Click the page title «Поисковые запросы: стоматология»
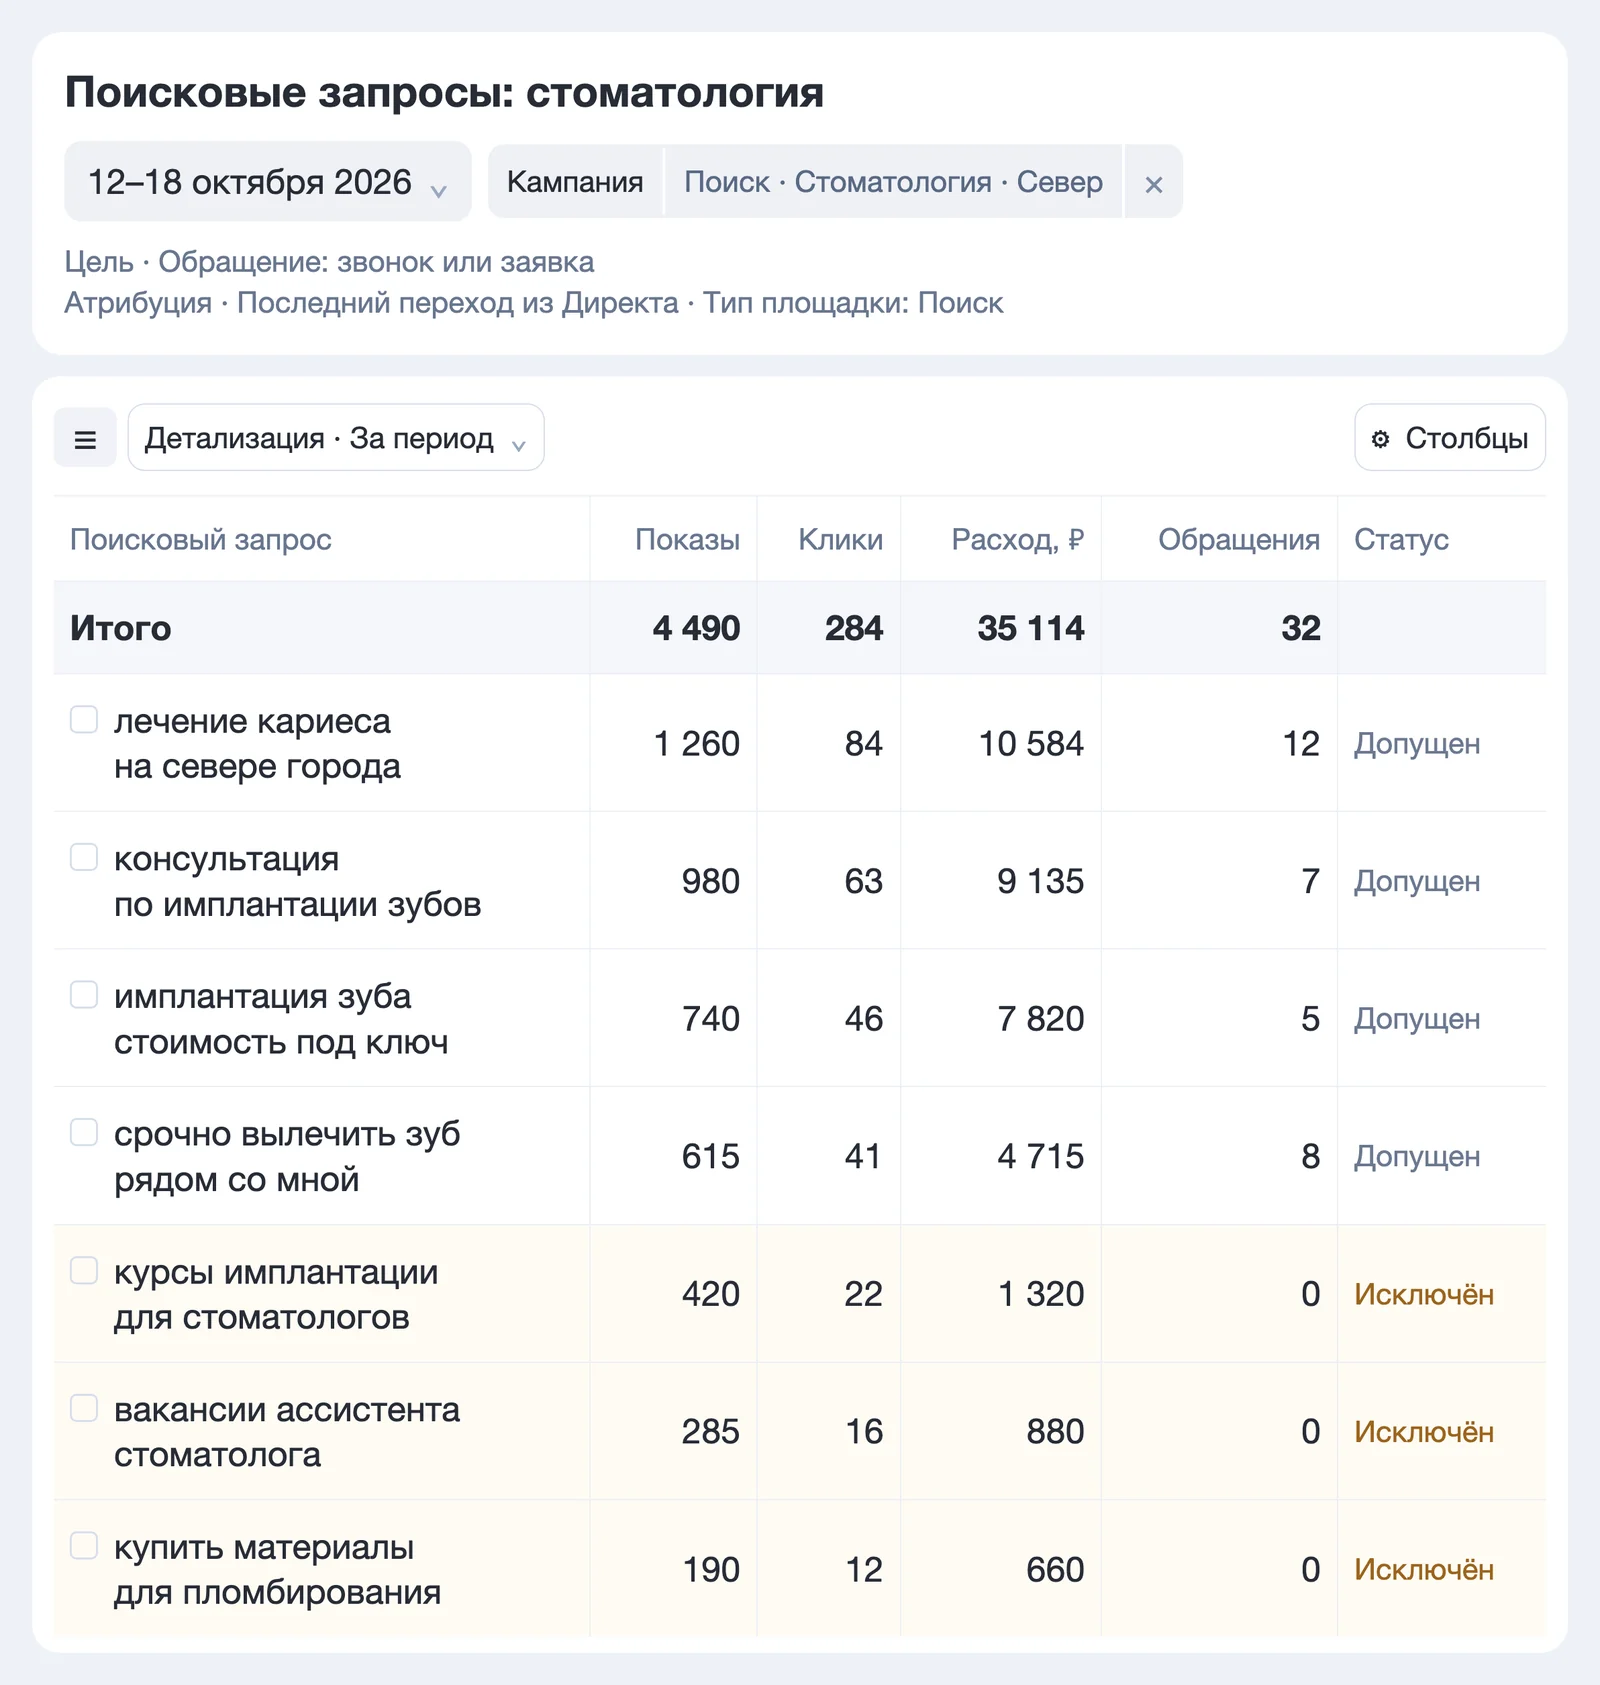 pyautogui.click(x=445, y=92)
